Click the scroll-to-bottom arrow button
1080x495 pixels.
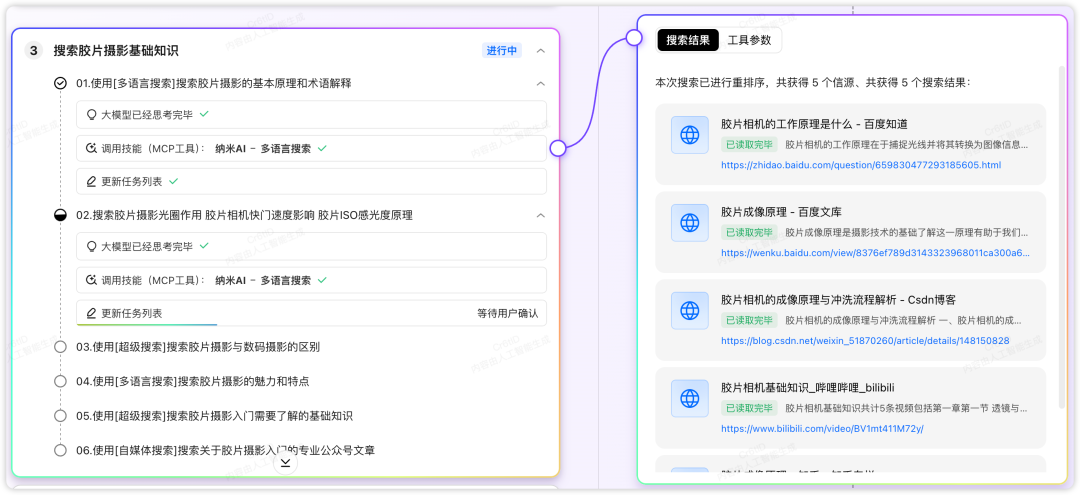(x=285, y=463)
